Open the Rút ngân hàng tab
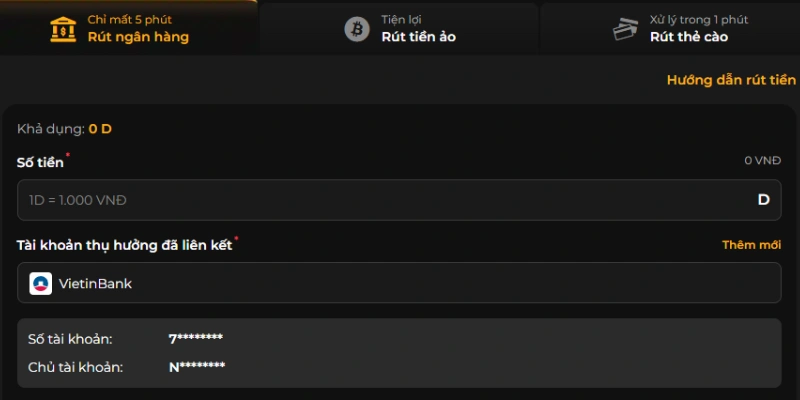 pyautogui.click(x=129, y=28)
